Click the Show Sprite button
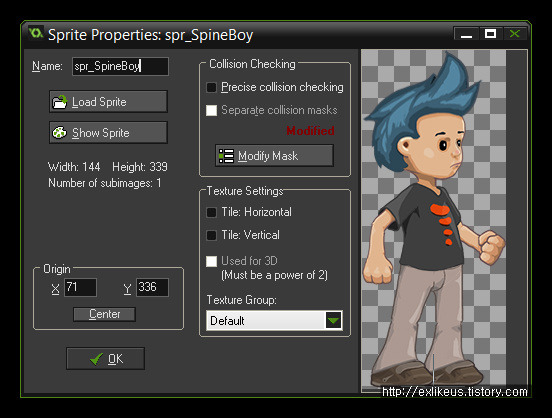The width and height of the screenshot is (552, 418). click(x=108, y=132)
